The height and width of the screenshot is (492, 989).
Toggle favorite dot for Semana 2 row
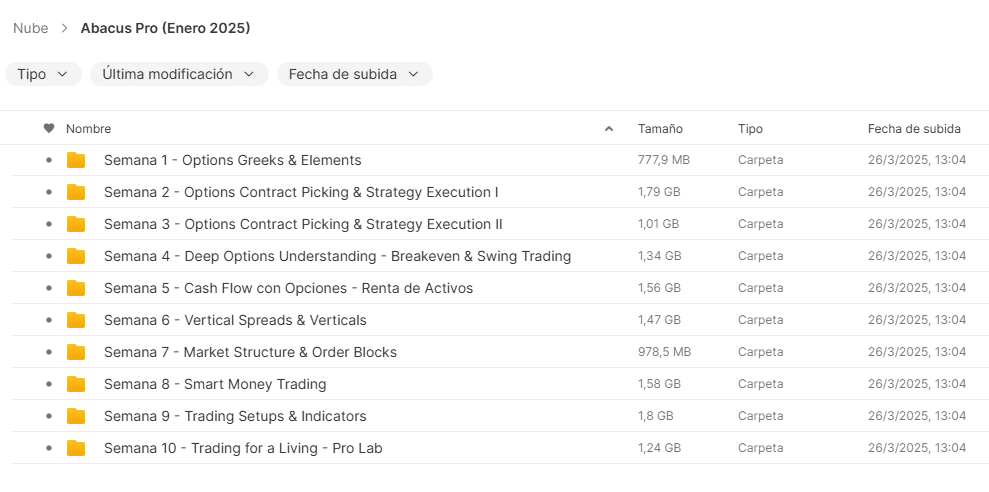pyautogui.click(x=48, y=192)
